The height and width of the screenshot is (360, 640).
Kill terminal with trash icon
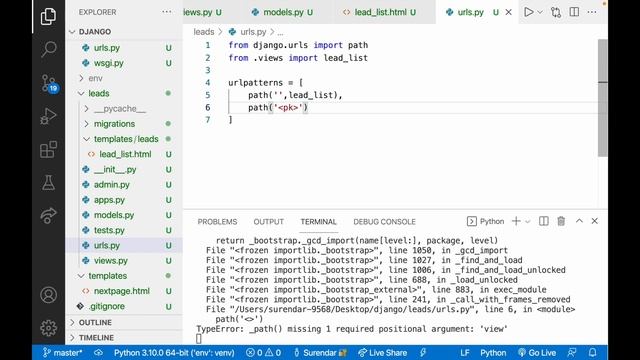[561, 221]
